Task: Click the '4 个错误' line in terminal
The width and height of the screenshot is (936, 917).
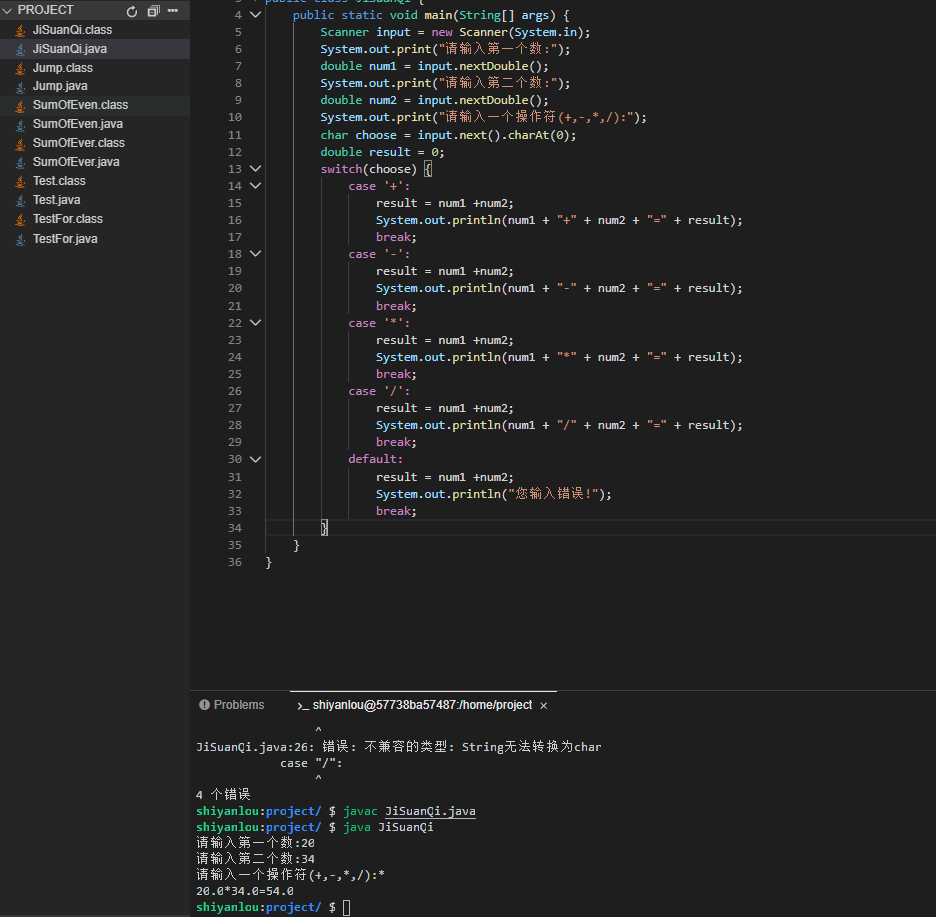Action: click(x=223, y=795)
